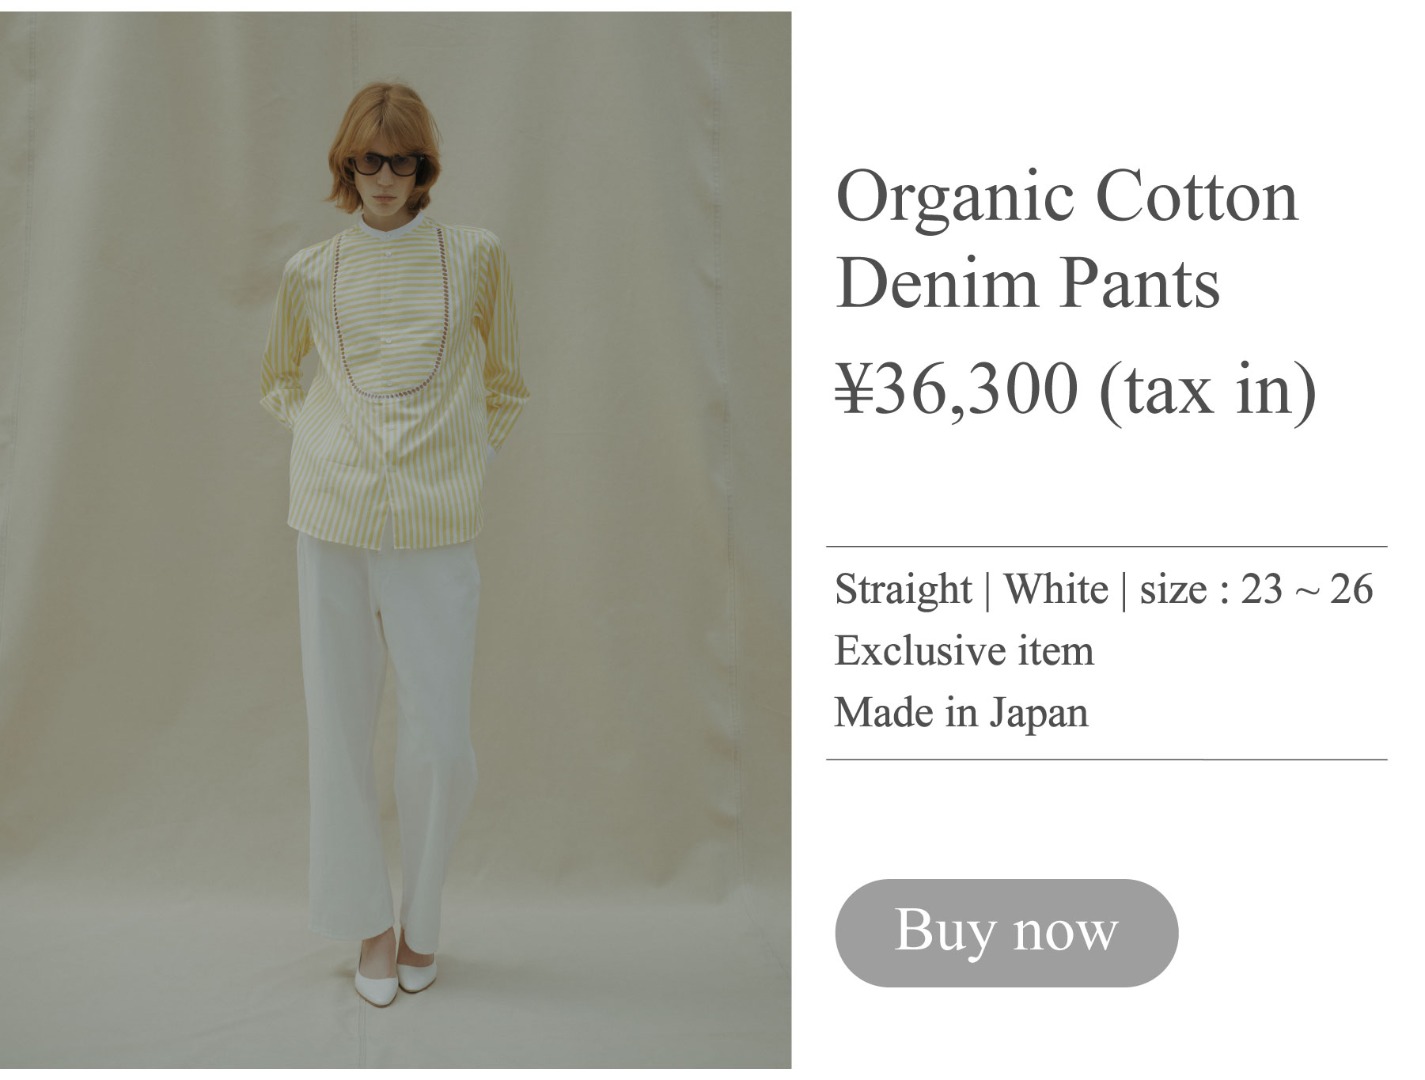Select the Organic Cotton title line
The width and height of the screenshot is (1425, 1080).
tap(1067, 197)
